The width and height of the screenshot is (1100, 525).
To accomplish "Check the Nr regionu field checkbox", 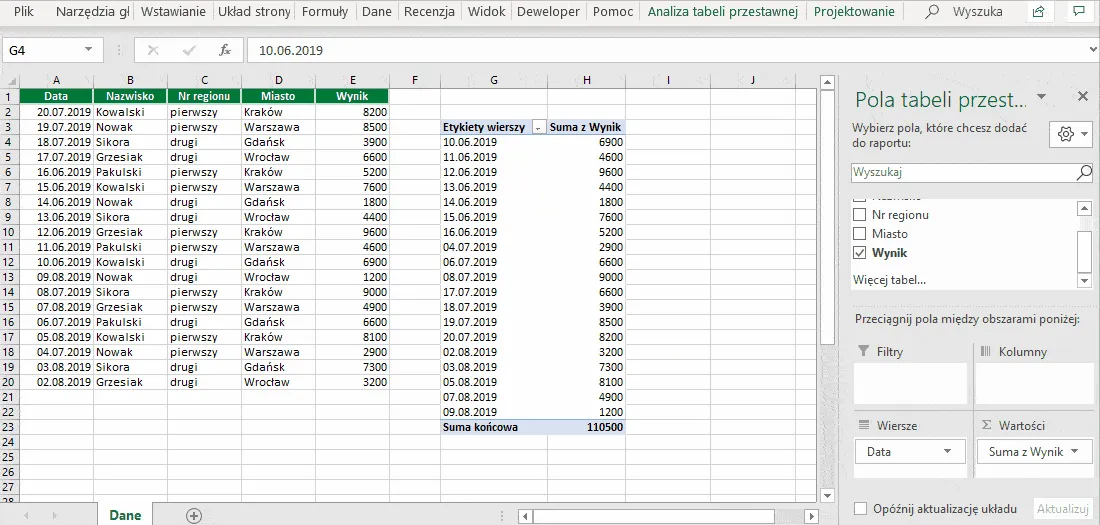I will pos(859,215).
